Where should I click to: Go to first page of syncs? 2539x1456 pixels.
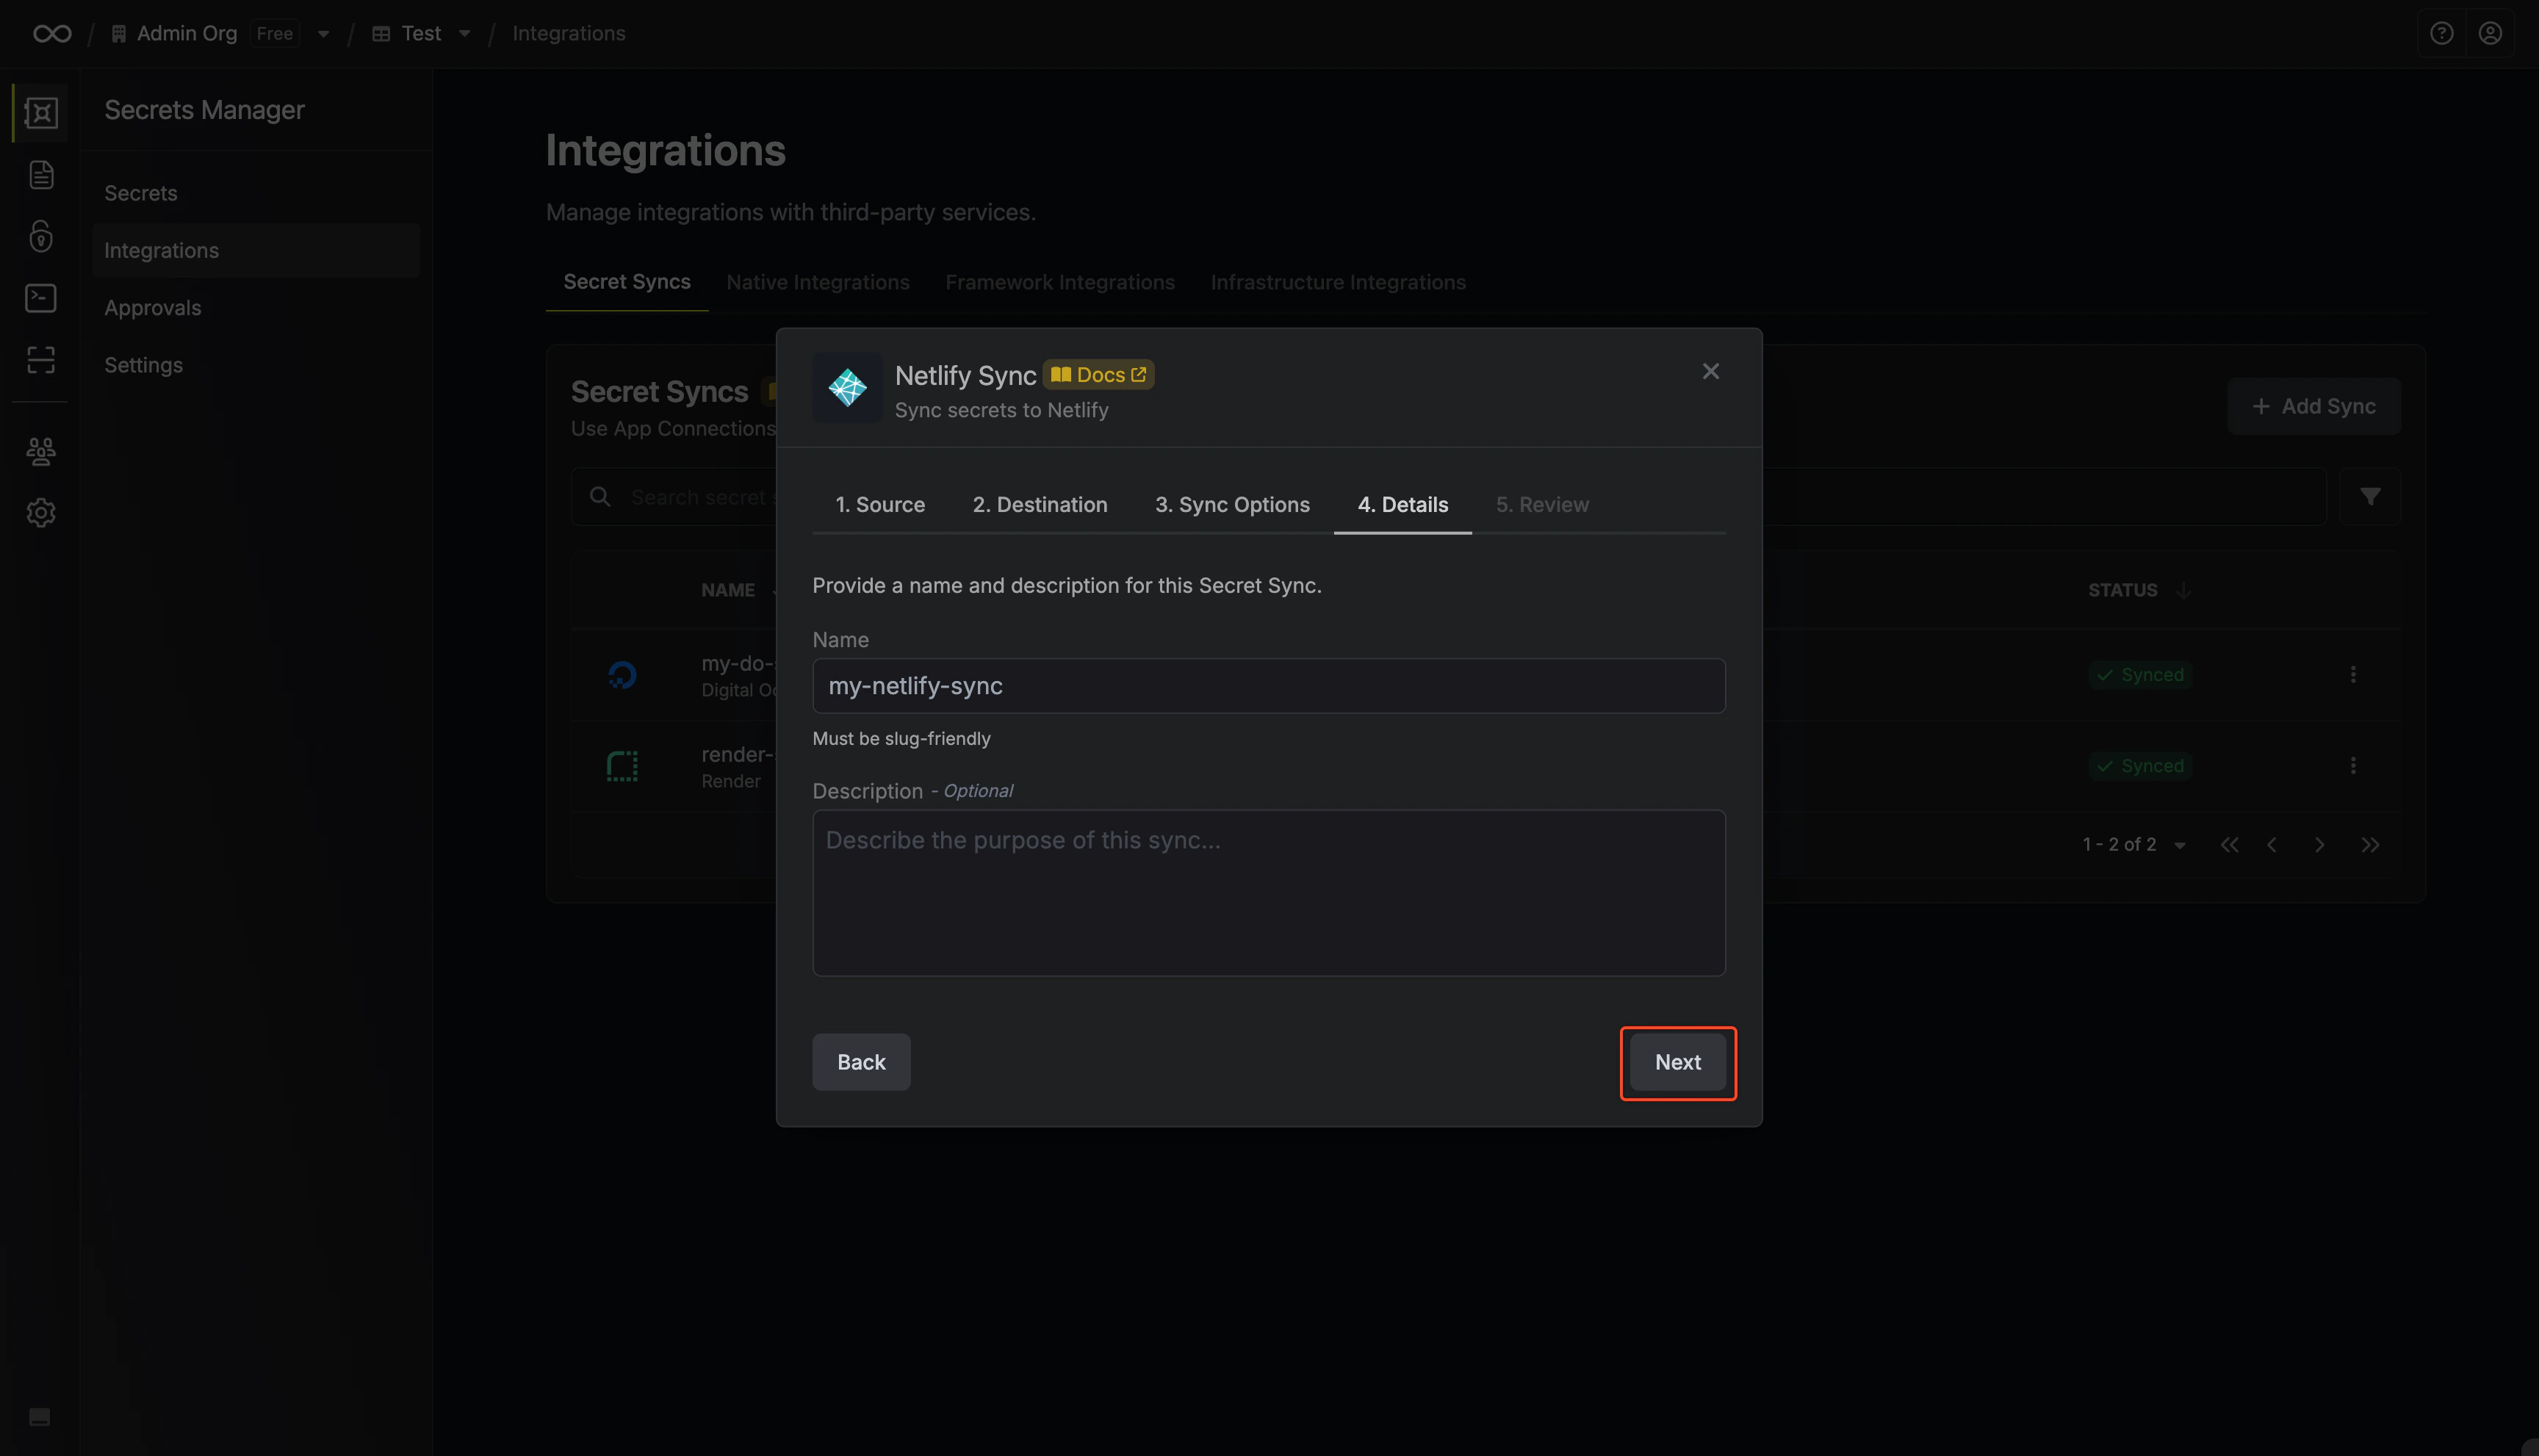click(x=2229, y=845)
